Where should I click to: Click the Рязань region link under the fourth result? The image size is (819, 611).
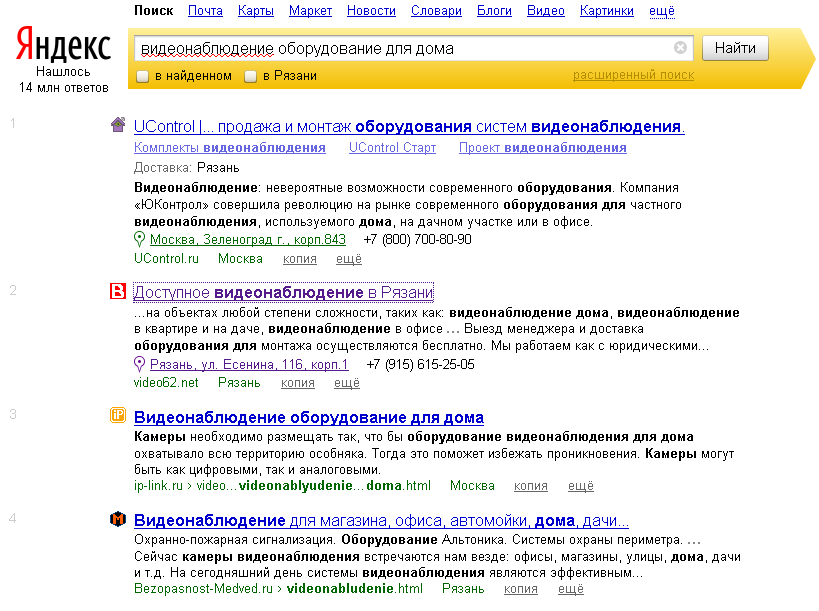pos(463,589)
